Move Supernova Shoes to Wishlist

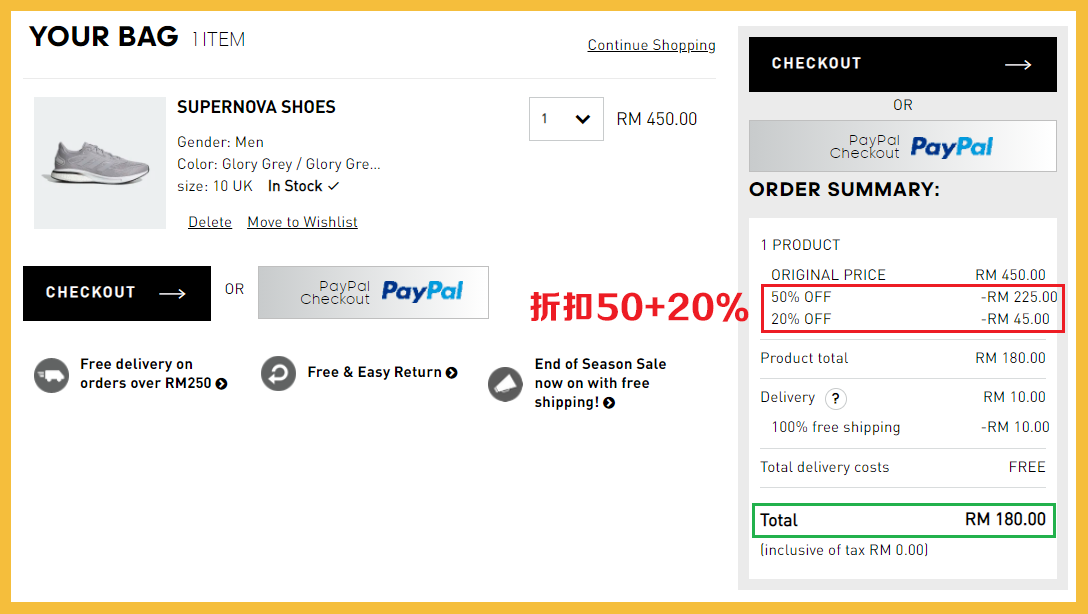point(302,222)
